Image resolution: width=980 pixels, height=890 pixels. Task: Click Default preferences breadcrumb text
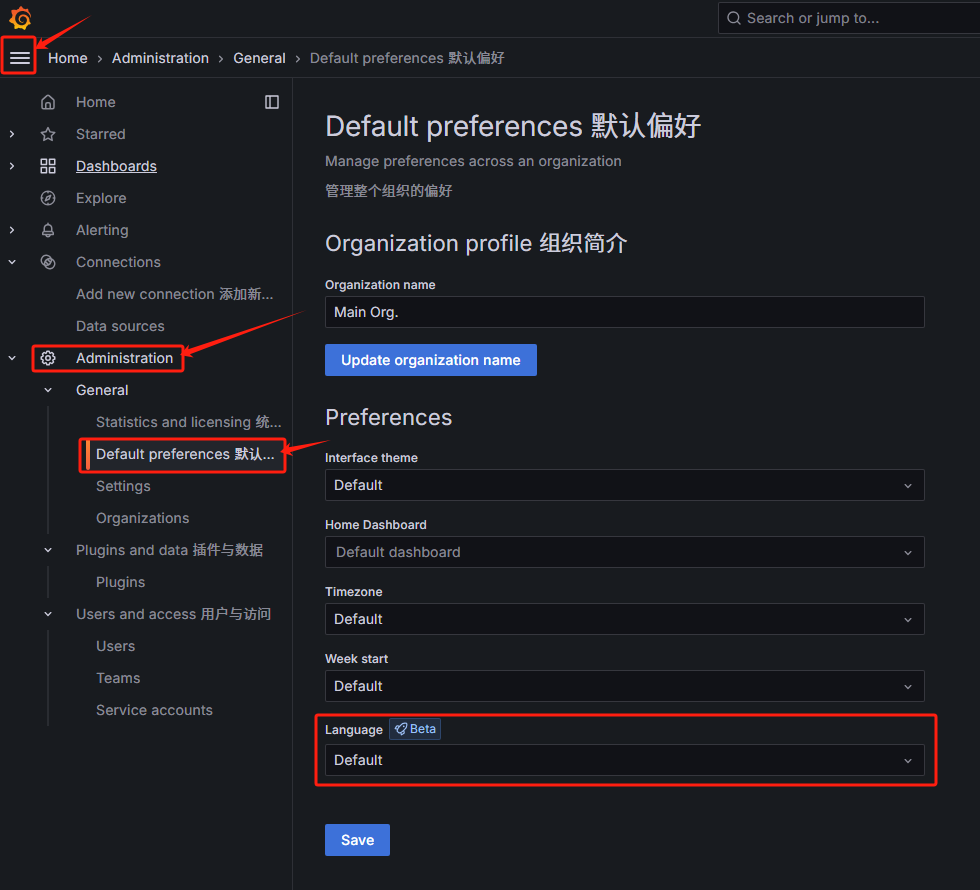click(407, 58)
